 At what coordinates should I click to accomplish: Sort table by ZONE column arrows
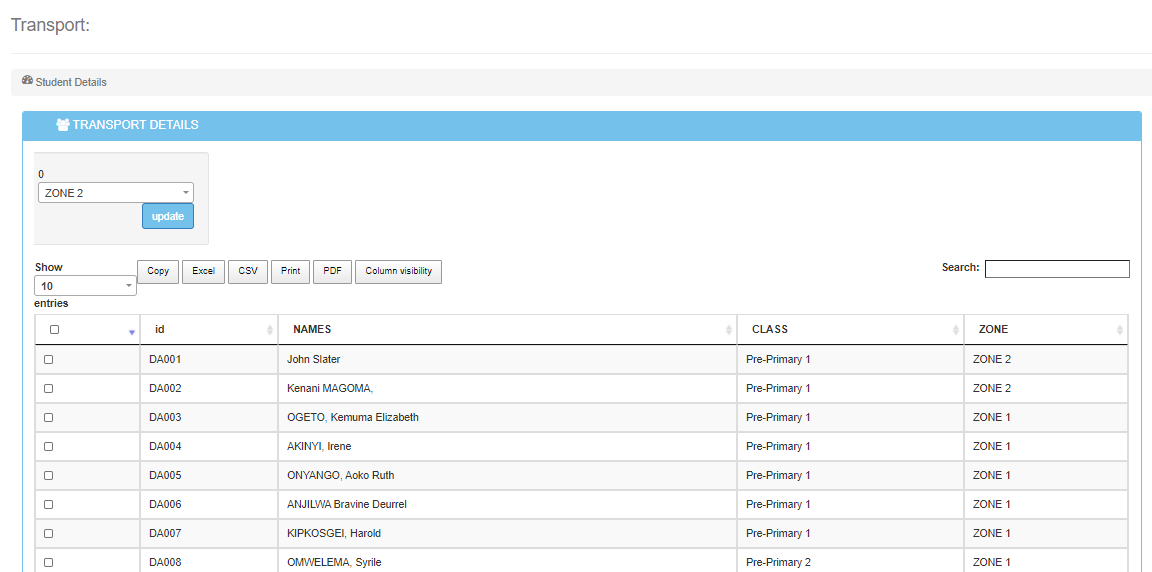click(1119, 330)
